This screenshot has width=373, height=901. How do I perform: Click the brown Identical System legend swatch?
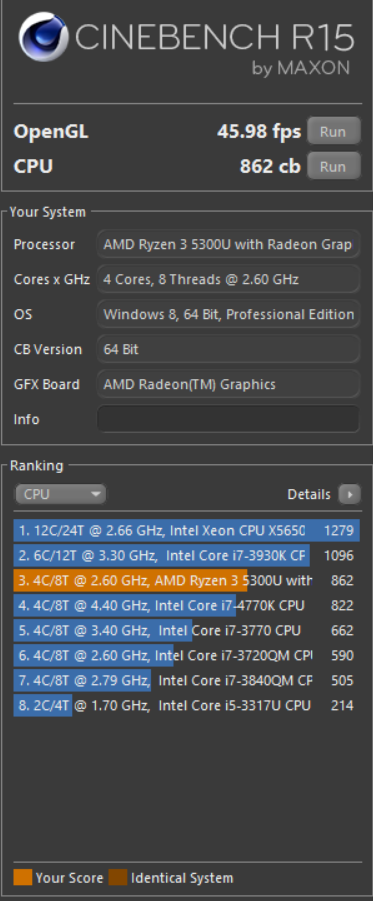pyautogui.click(x=118, y=877)
